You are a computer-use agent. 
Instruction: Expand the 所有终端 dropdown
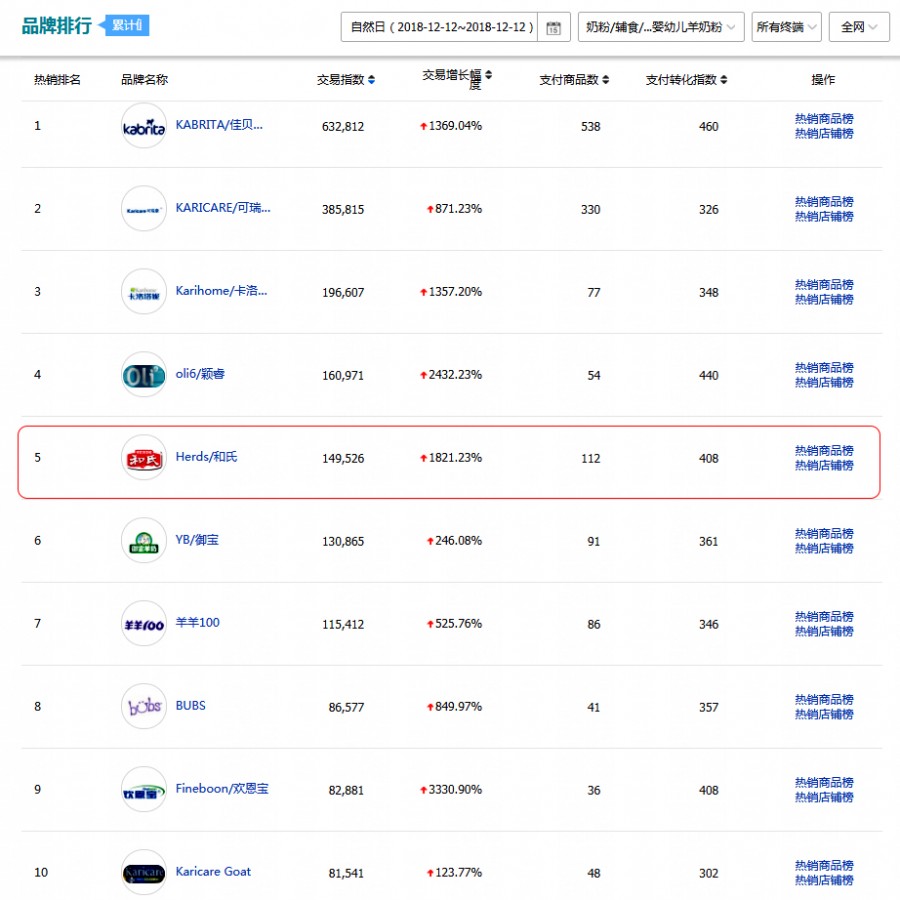787,27
